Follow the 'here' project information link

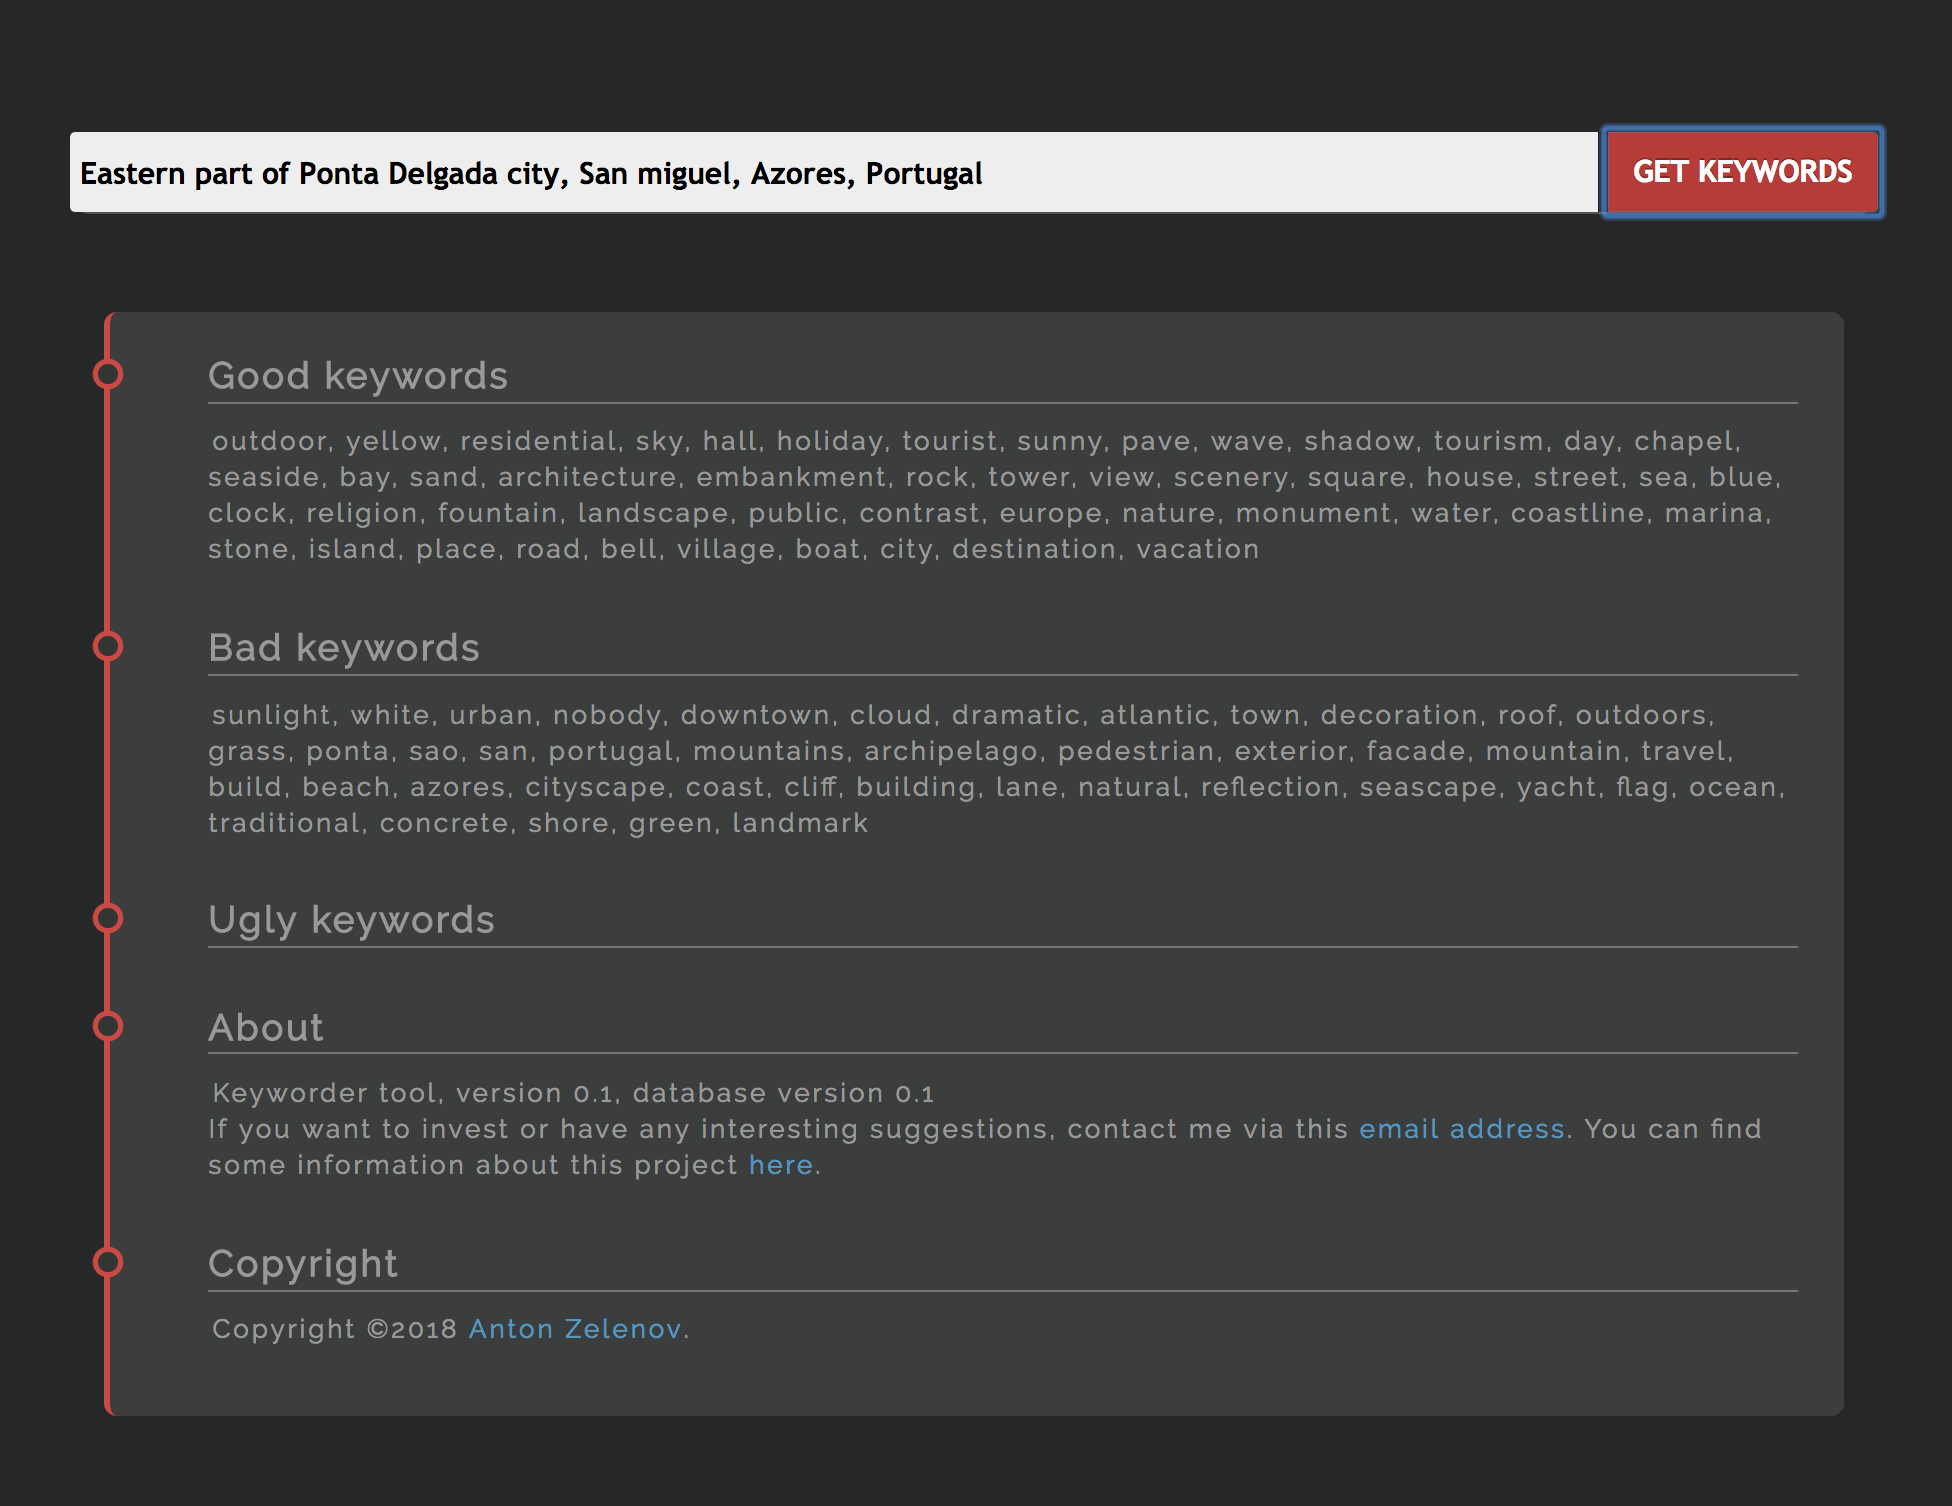[780, 1165]
